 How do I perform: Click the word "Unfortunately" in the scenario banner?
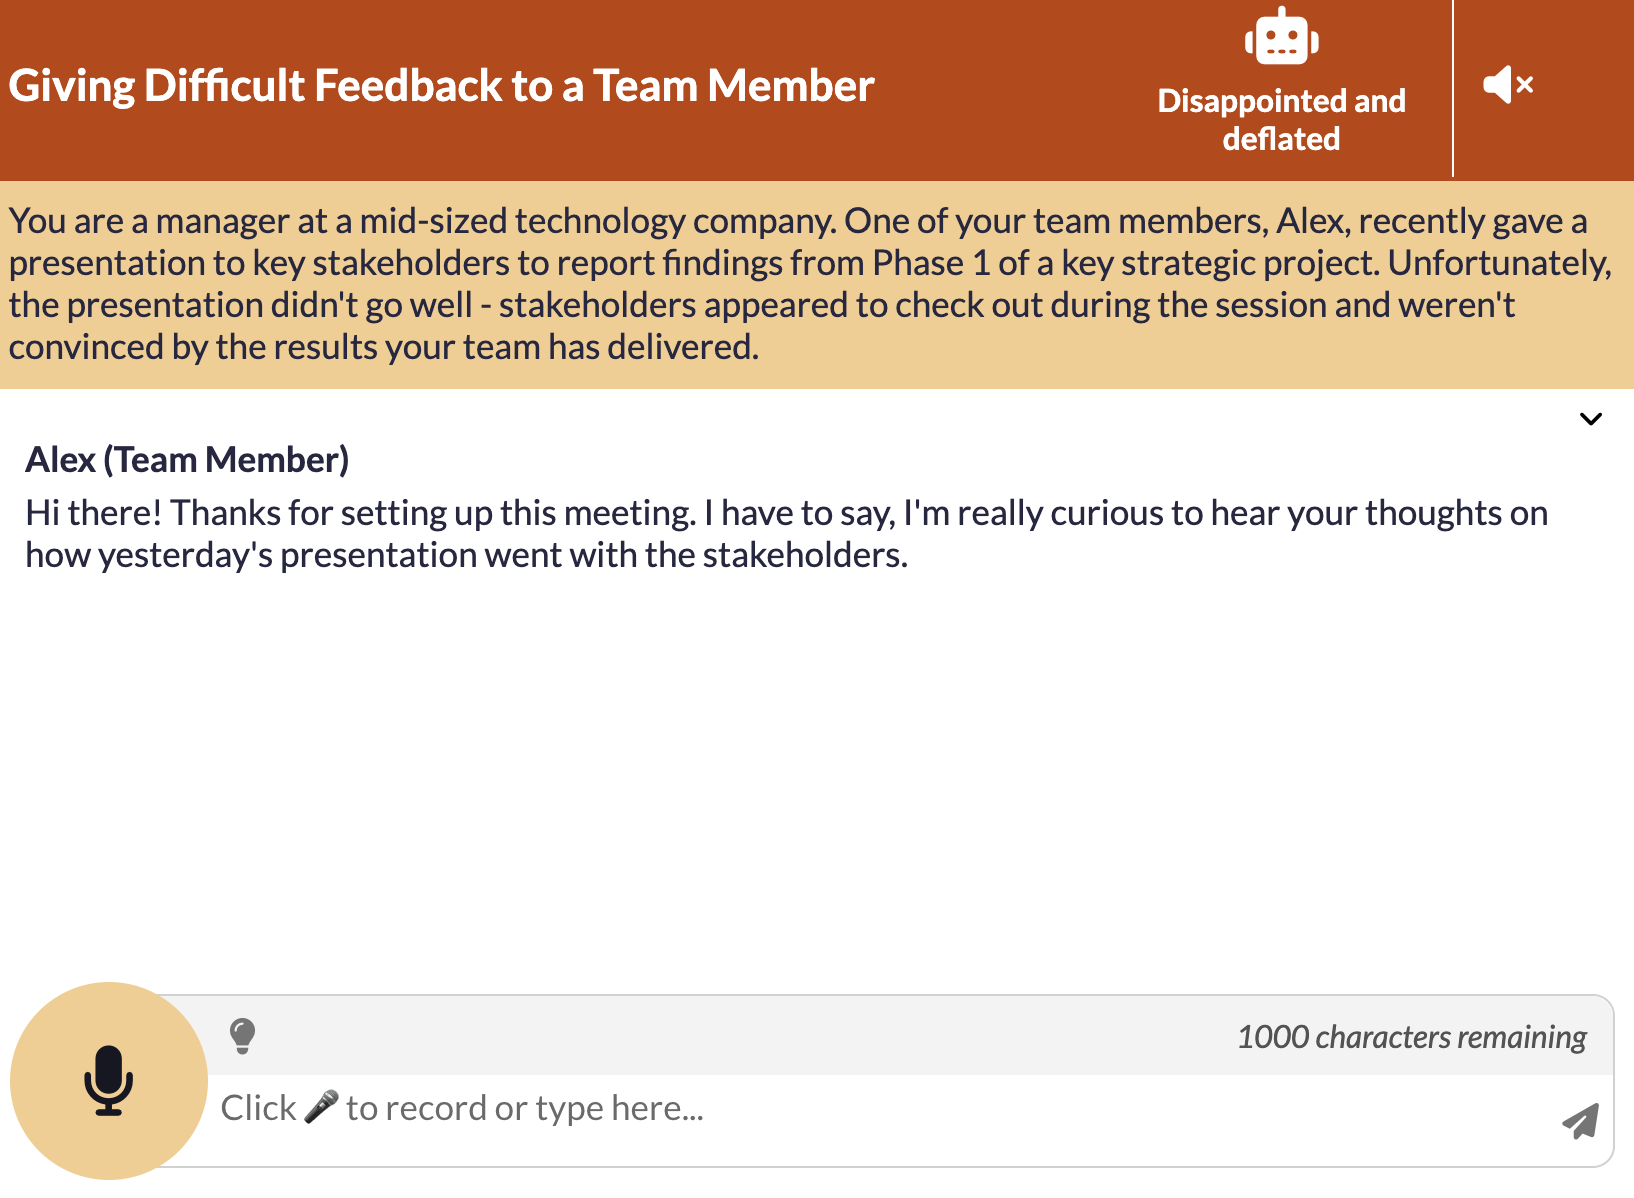point(1497,263)
